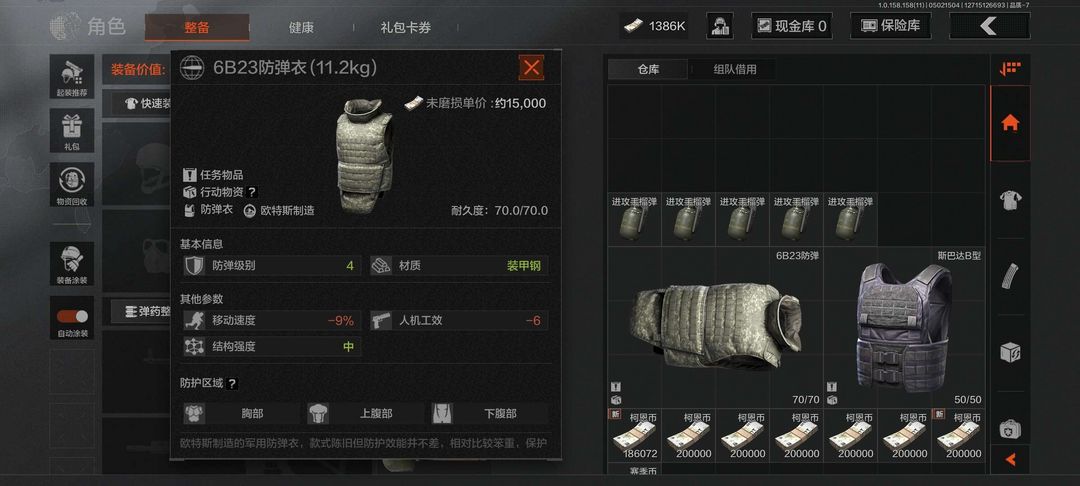Toggle the 自动涂装 auto paint switch
Screen dimensions: 1080x486
72,317
